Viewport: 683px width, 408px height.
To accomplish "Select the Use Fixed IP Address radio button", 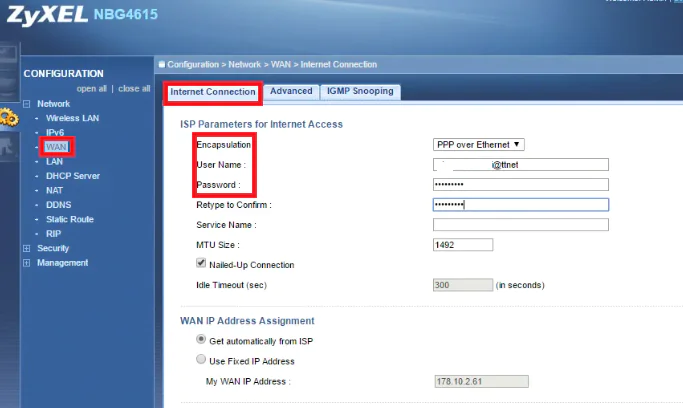I will [201, 359].
